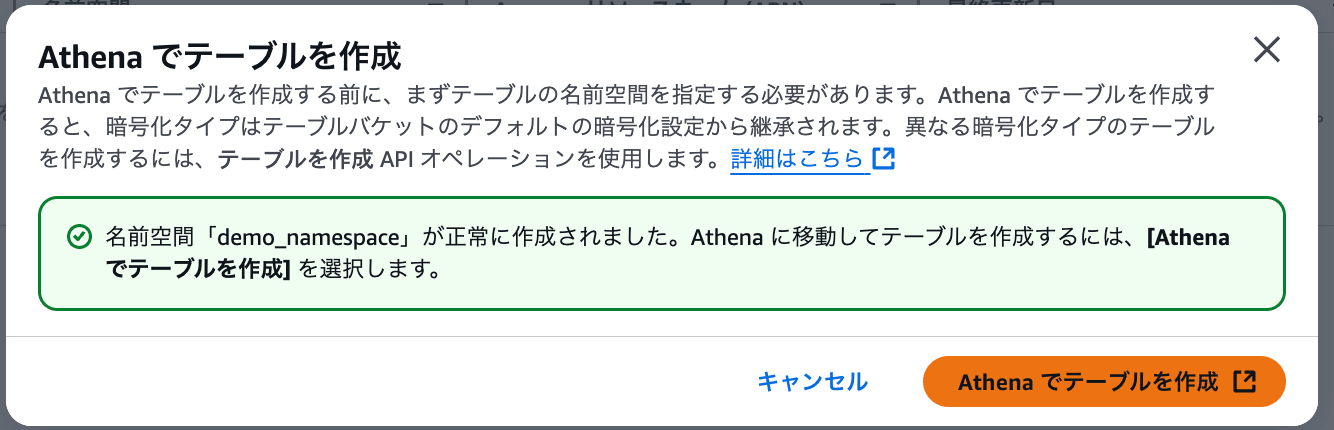This screenshot has width=1334, height=430.
Task: Click the green success alert box
Action: click(x=662, y=254)
